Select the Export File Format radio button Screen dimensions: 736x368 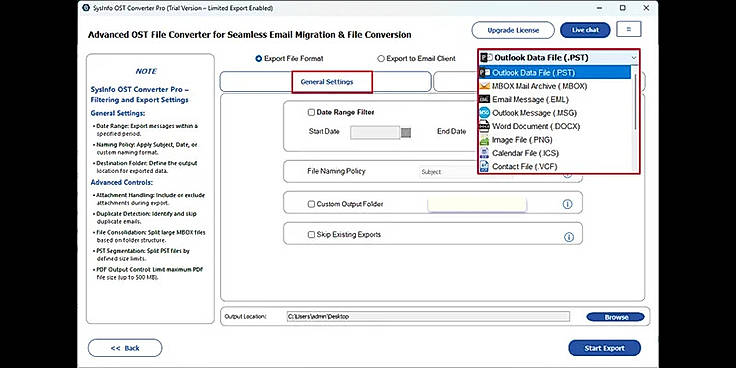259,59
